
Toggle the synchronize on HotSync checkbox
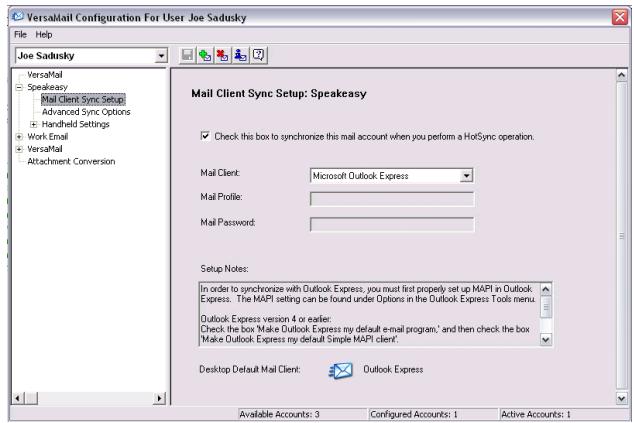pyautogui.click(x=205, y=136)
